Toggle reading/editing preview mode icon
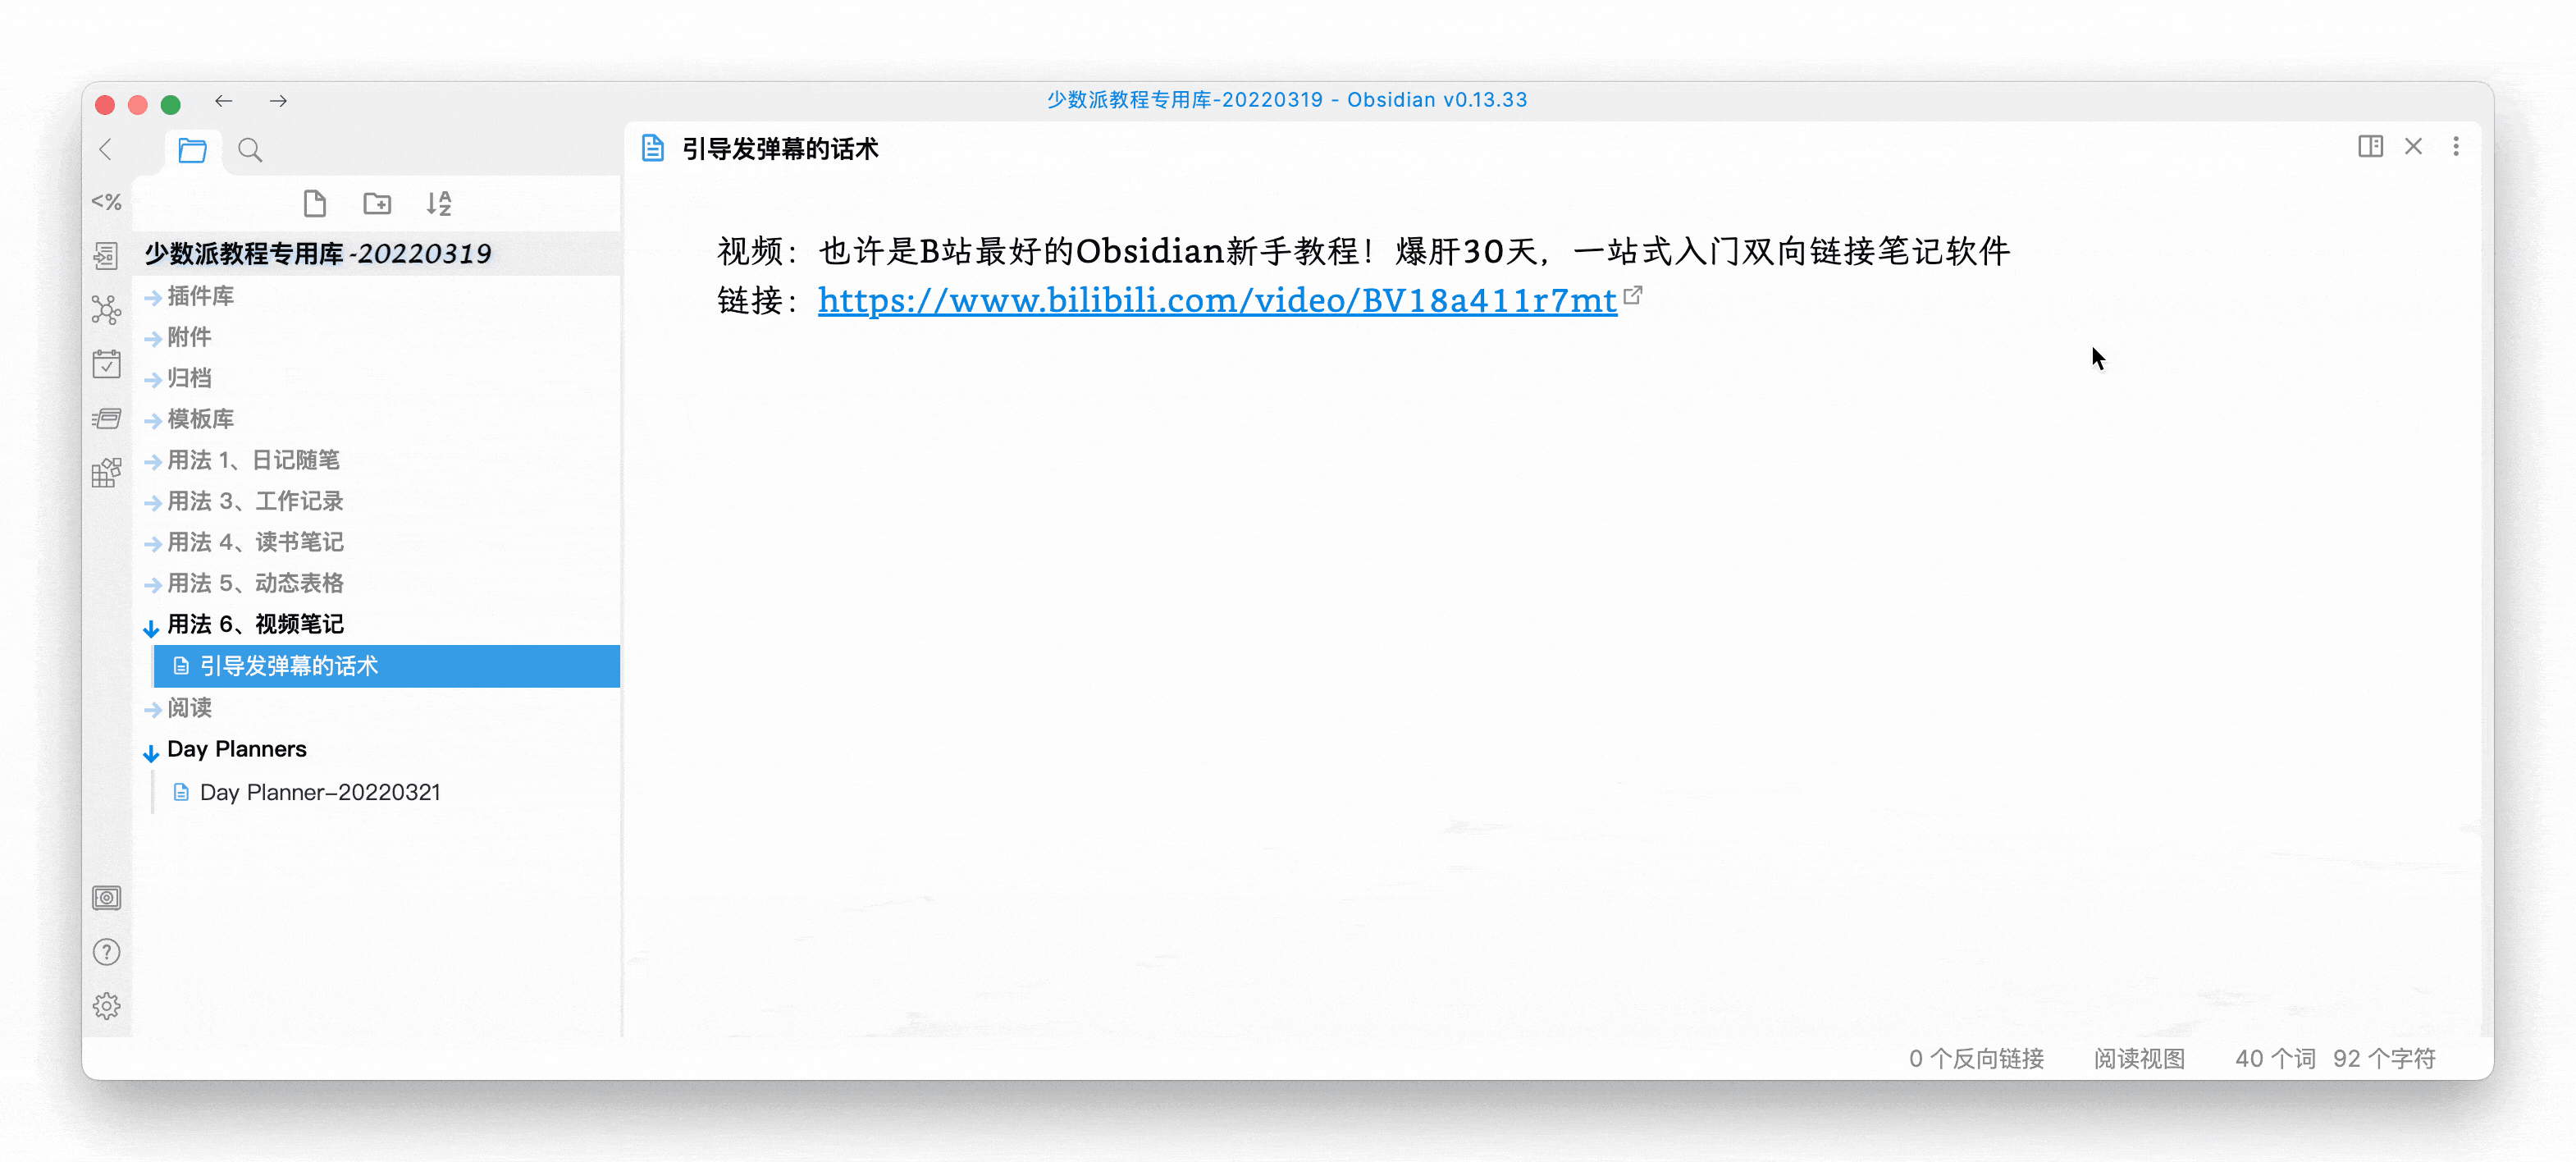Viewport: 2576px width, 1162px height. (2370, 147)
